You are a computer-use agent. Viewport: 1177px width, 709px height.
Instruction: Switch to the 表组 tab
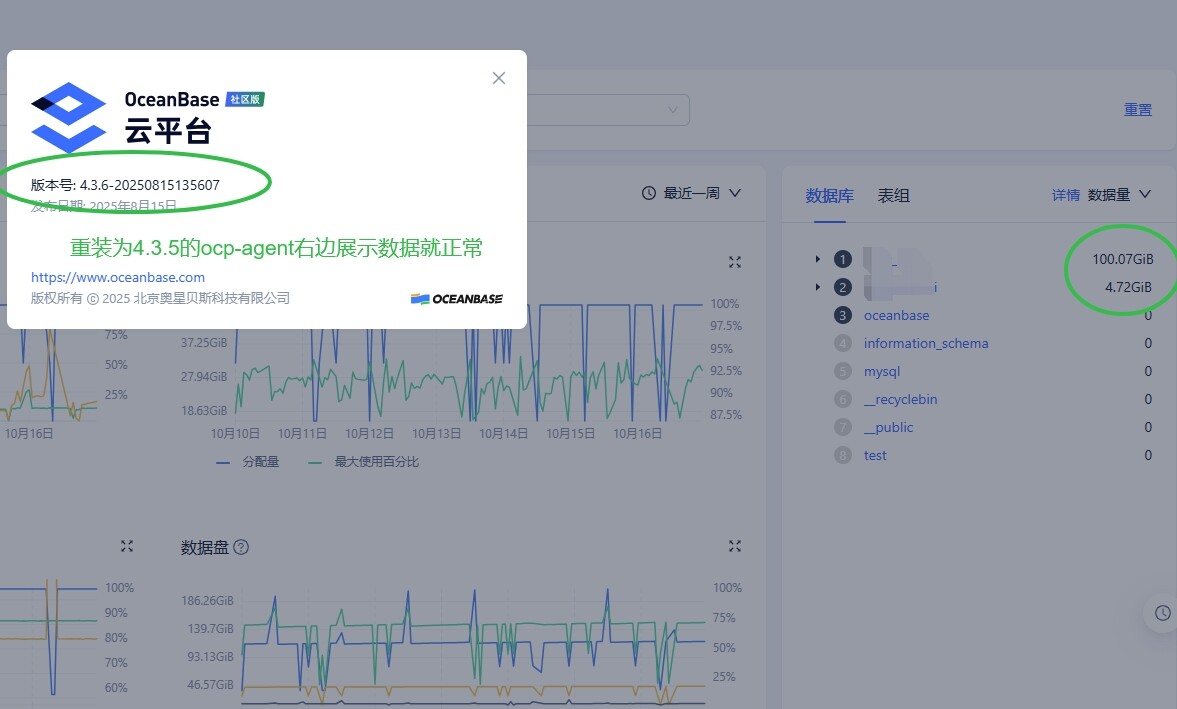click(893, 195)
